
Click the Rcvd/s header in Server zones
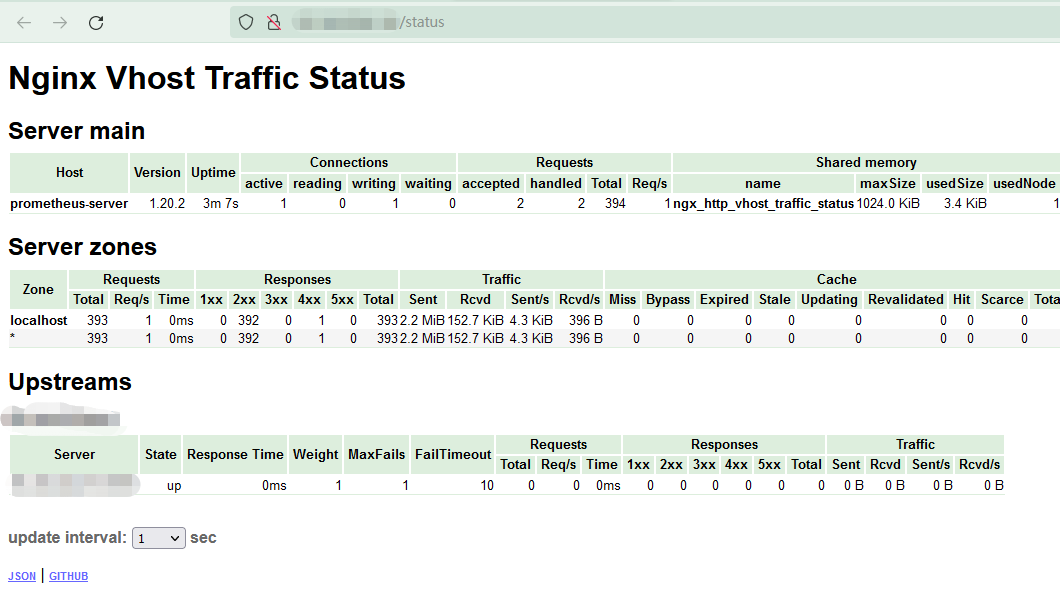pos(579,300)
